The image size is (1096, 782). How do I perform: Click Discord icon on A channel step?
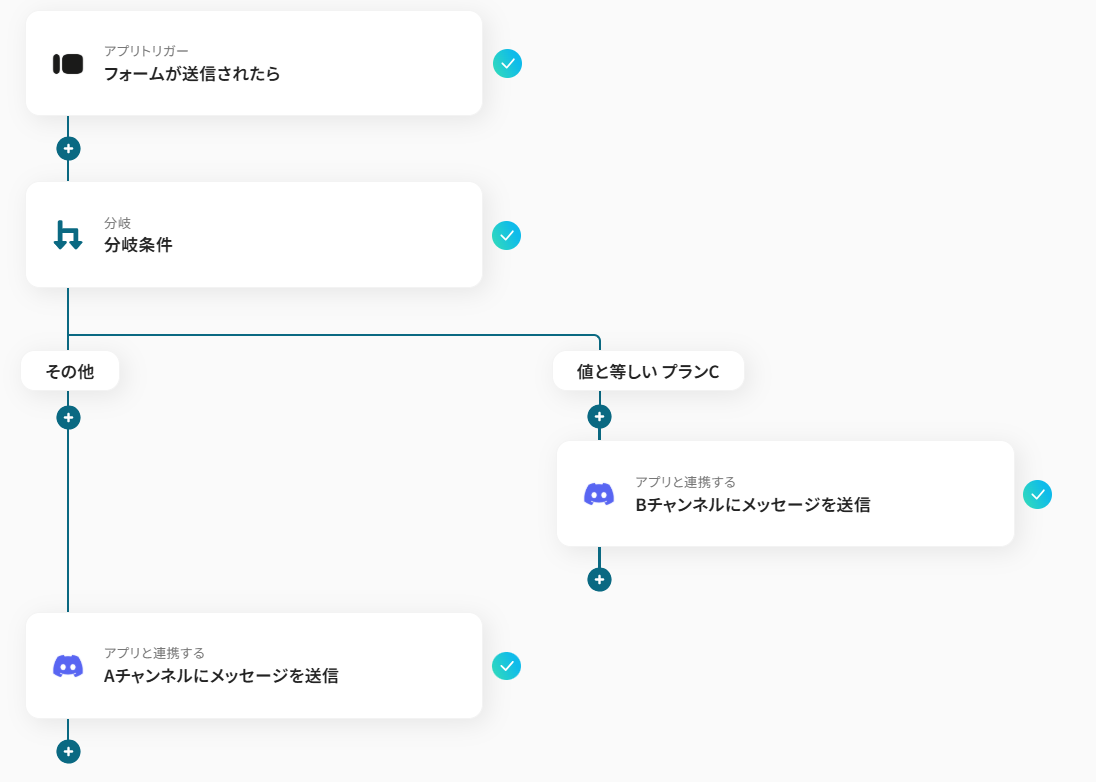[x=68, y=666]
